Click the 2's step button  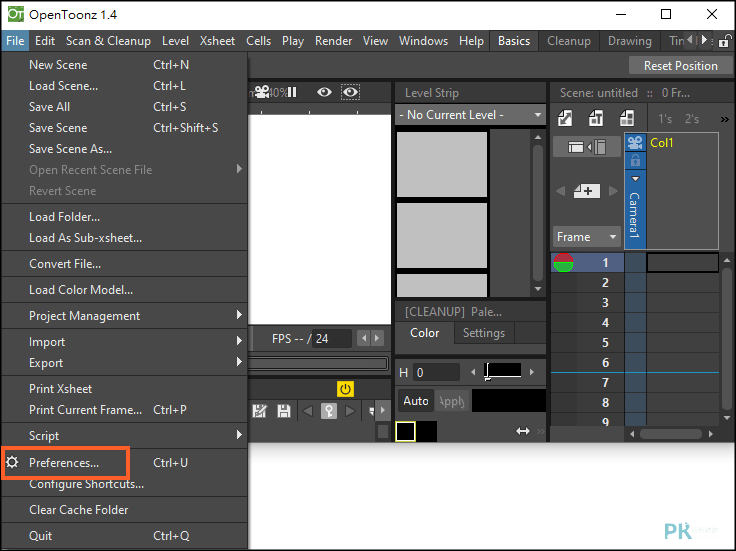tap(692, 119)
